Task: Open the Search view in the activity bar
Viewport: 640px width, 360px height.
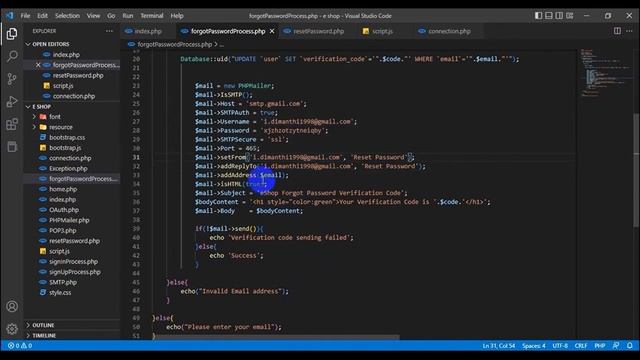Action: (x=12, y=56)
